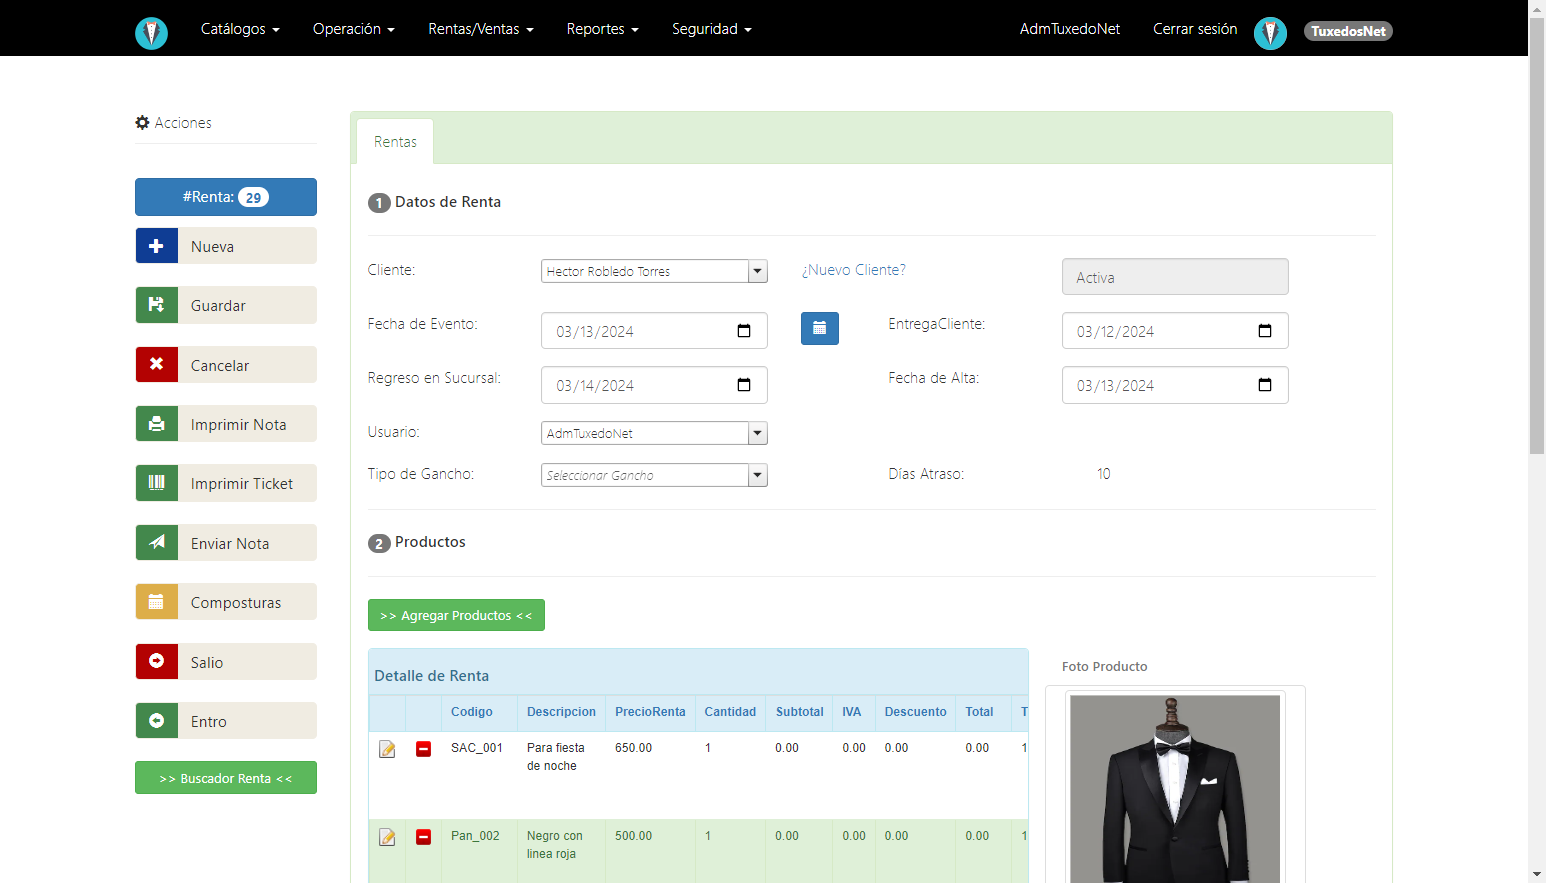Click the Regreso en Sucursal date field
The image size is (1546, 883).
654,385
